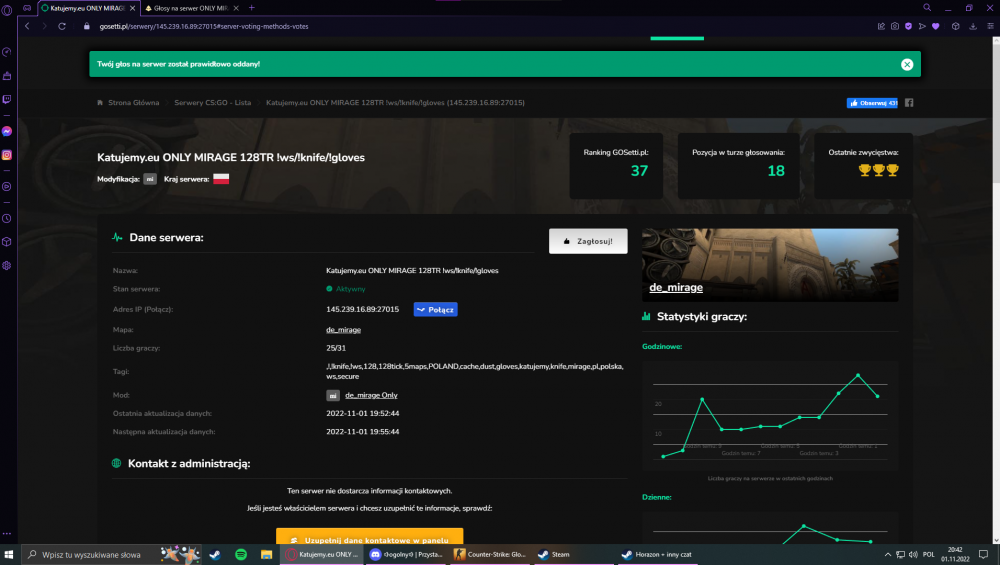This screenshot has height=565, width=1000.
Task: Click the site padlock security icon
Action: point(87,26)
